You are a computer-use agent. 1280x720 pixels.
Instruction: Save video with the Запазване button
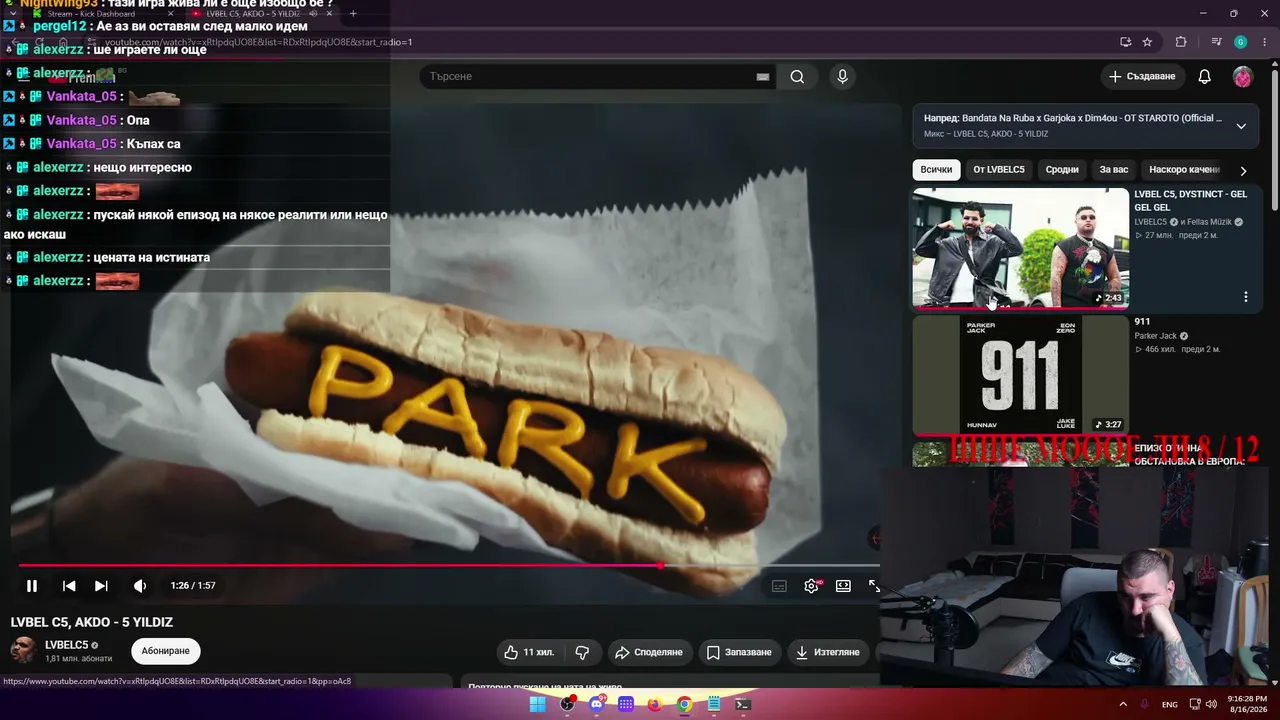pos(739,652)
